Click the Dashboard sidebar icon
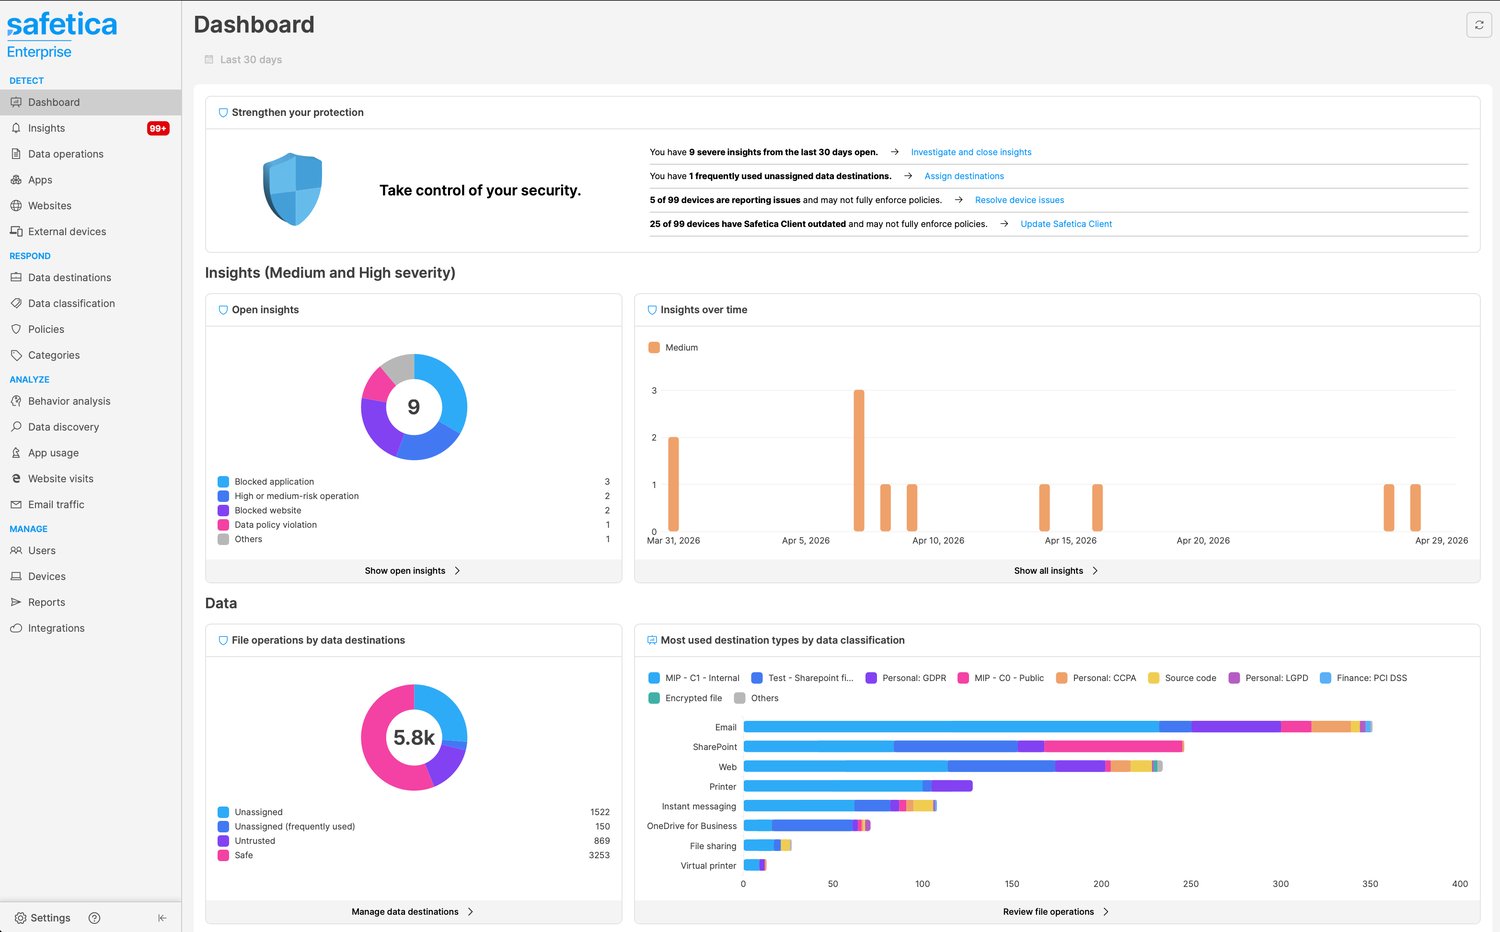Viewport: 1500px width, 932px height. 16,102
